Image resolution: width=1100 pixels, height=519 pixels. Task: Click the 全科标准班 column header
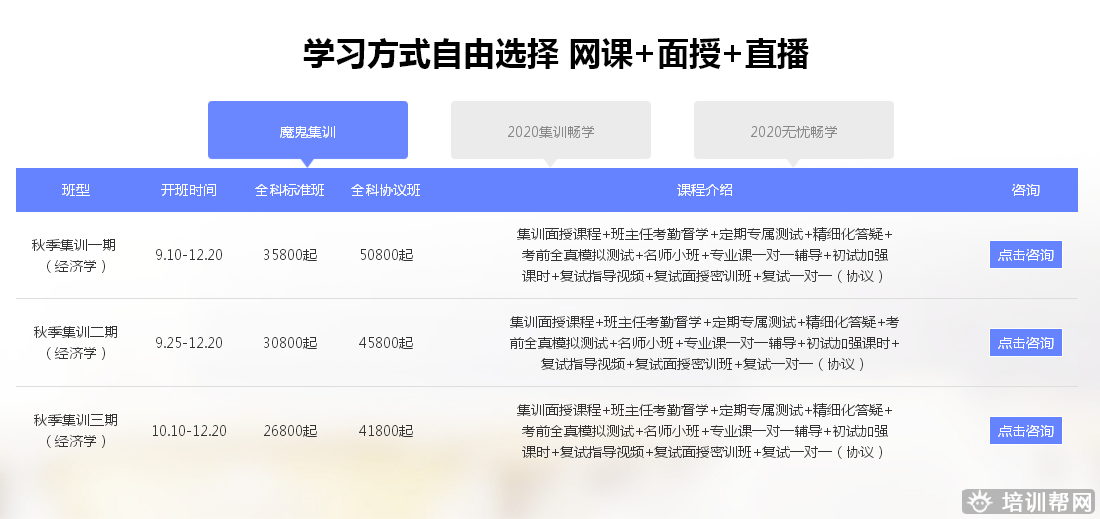click(x=290, y=190)
